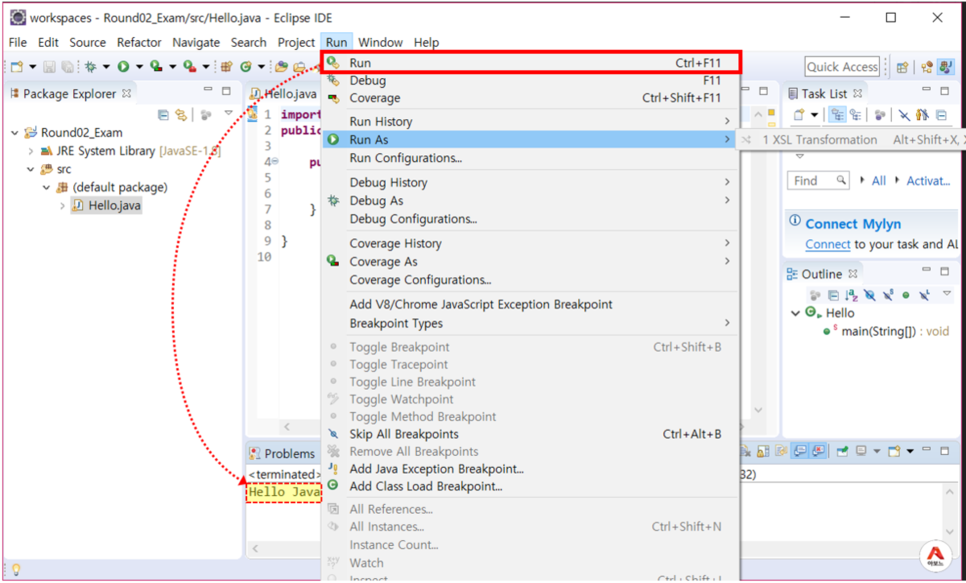Image resolution: width=966 pixels, height=583 pixels.
Task: Select Debug Configurations... menu entry
Action: click(x=530, y=219)
